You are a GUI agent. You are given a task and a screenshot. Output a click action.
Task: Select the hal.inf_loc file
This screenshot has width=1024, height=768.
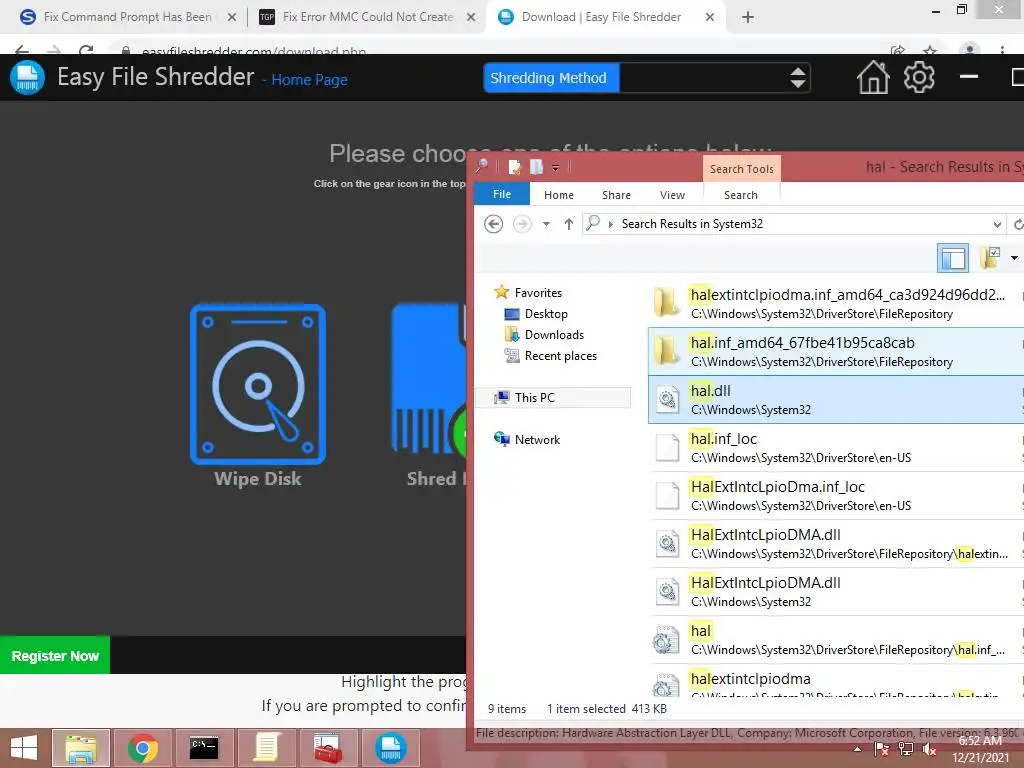click(835, 447)
